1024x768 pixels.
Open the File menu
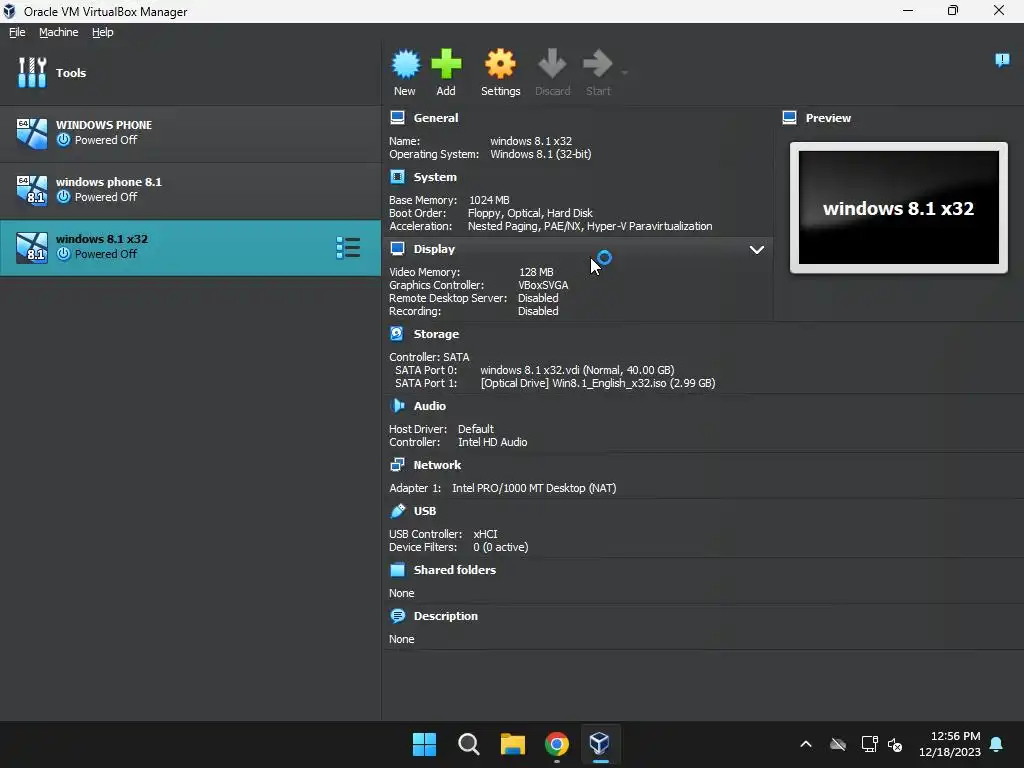(17, 32)
